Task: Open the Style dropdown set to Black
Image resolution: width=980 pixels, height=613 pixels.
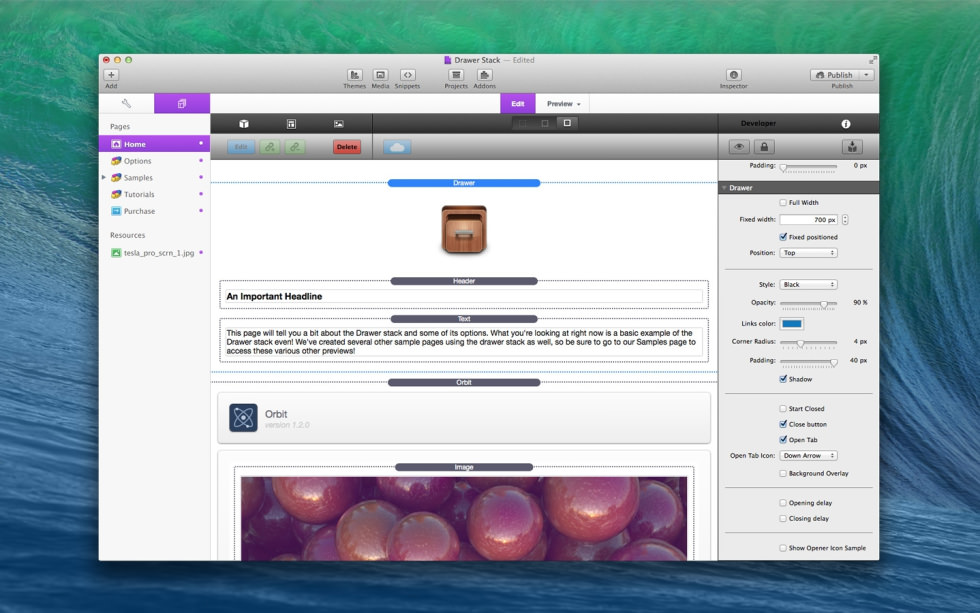Action: pyautogui.click(x=808, y=284)
